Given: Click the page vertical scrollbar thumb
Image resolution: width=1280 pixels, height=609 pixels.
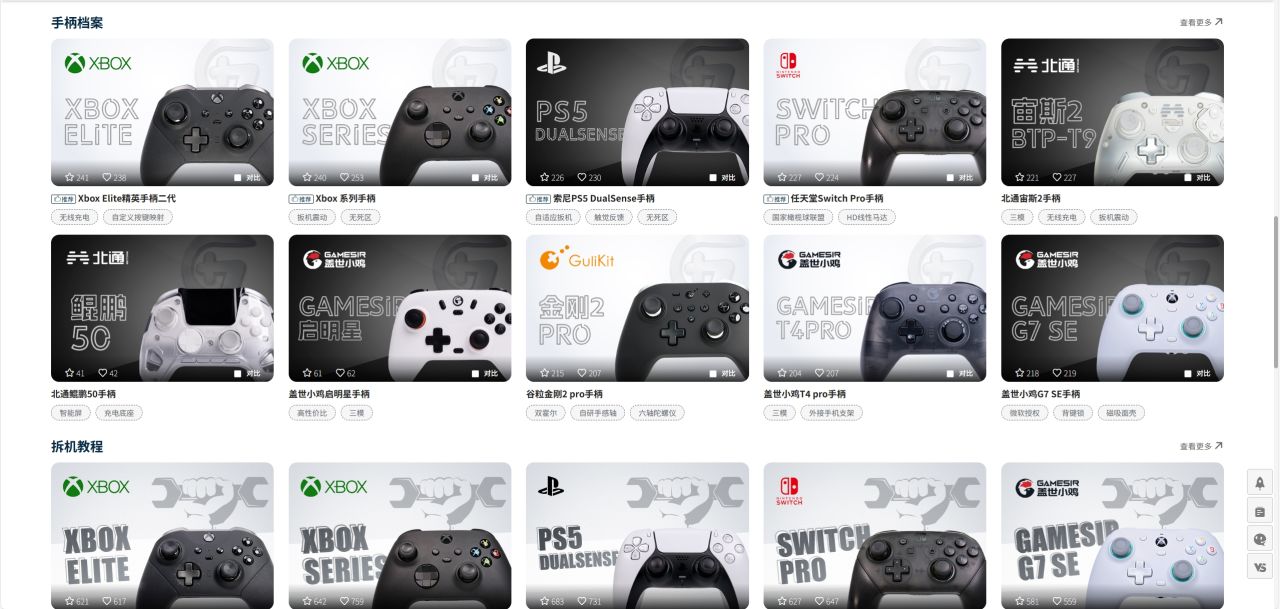Looking at the screenshot, I should (1275, 290).
